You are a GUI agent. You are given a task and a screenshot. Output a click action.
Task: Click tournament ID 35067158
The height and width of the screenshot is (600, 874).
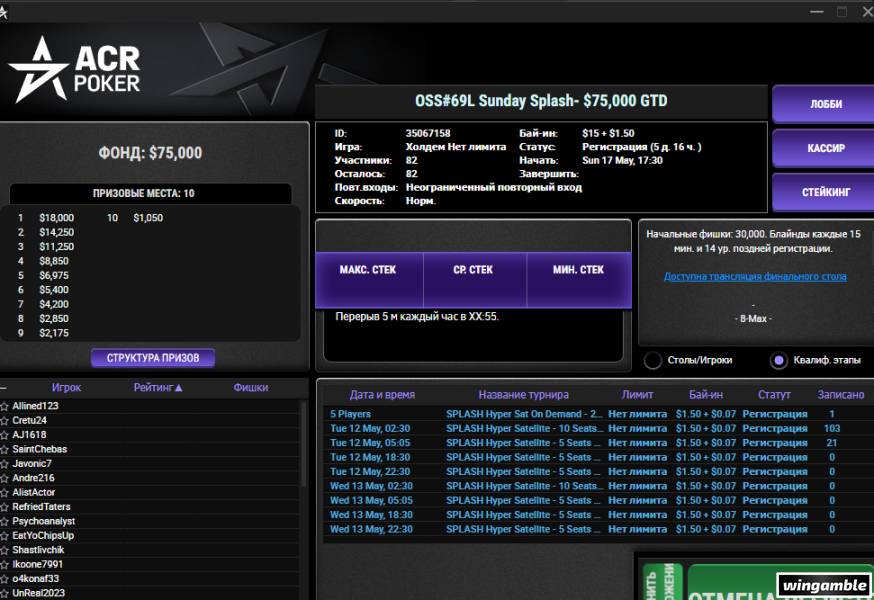(x=428, y=133)
